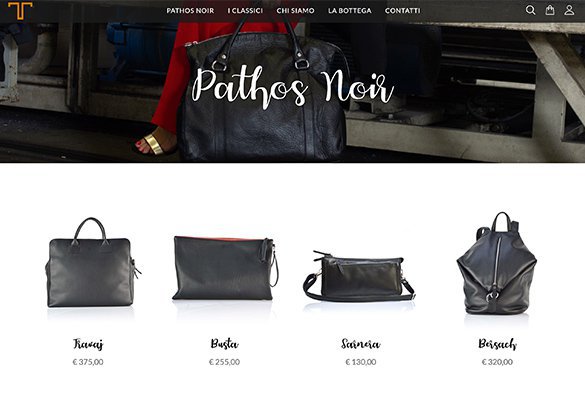Go to I Classici menu item

pyautogui.click(x=245, y=11)
